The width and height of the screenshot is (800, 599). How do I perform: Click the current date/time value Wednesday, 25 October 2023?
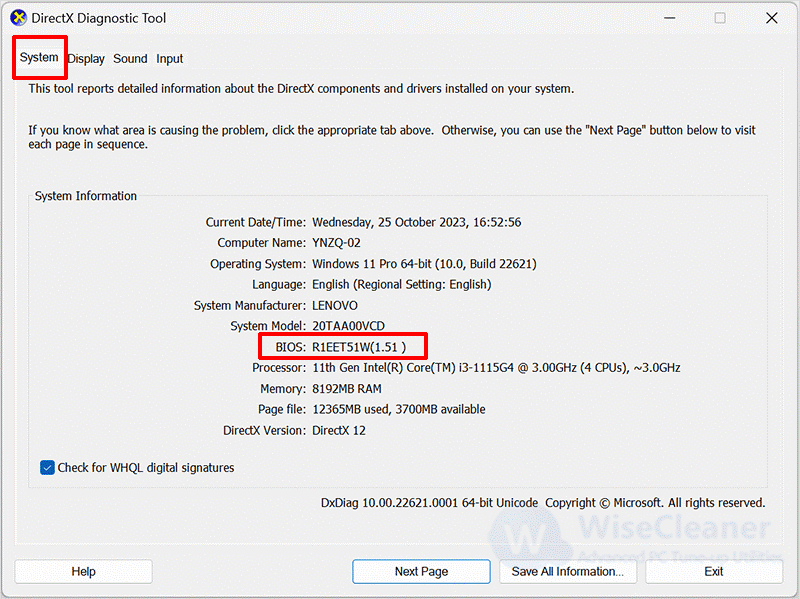[416, 222]
